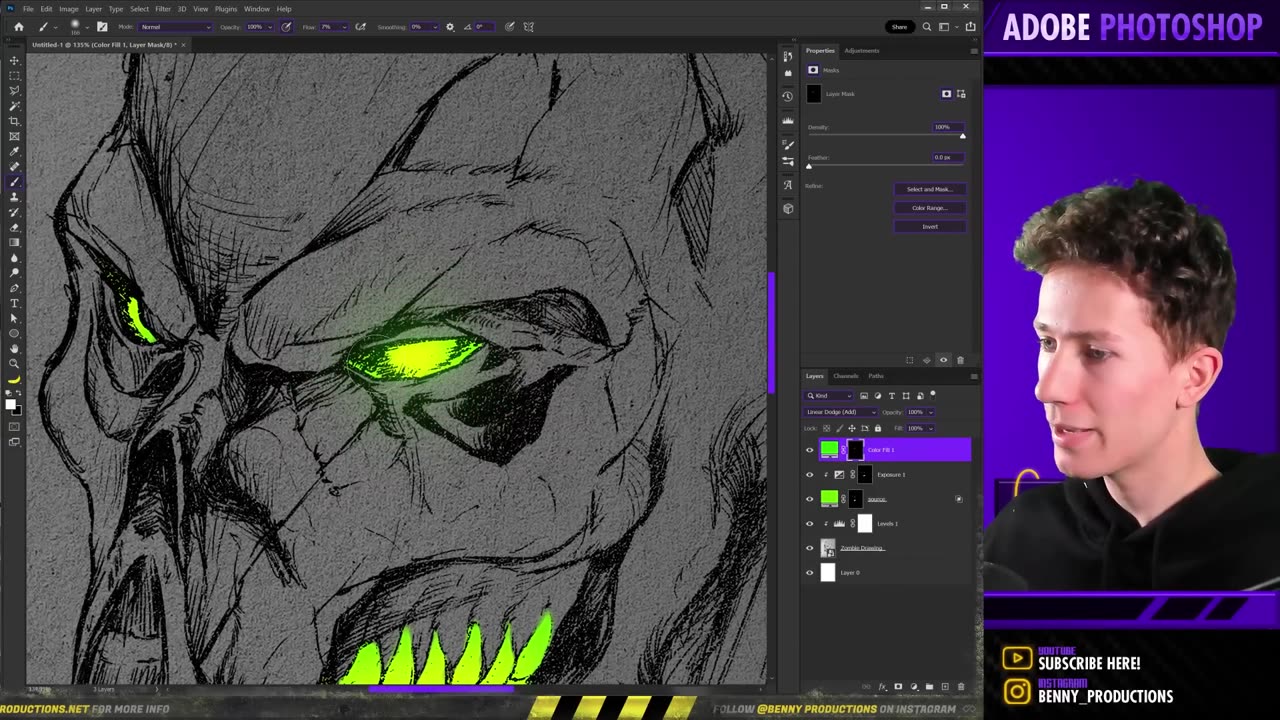Open the layer Kind filter dropdown
Viewport: 1280px width, 720px height.
828,396
